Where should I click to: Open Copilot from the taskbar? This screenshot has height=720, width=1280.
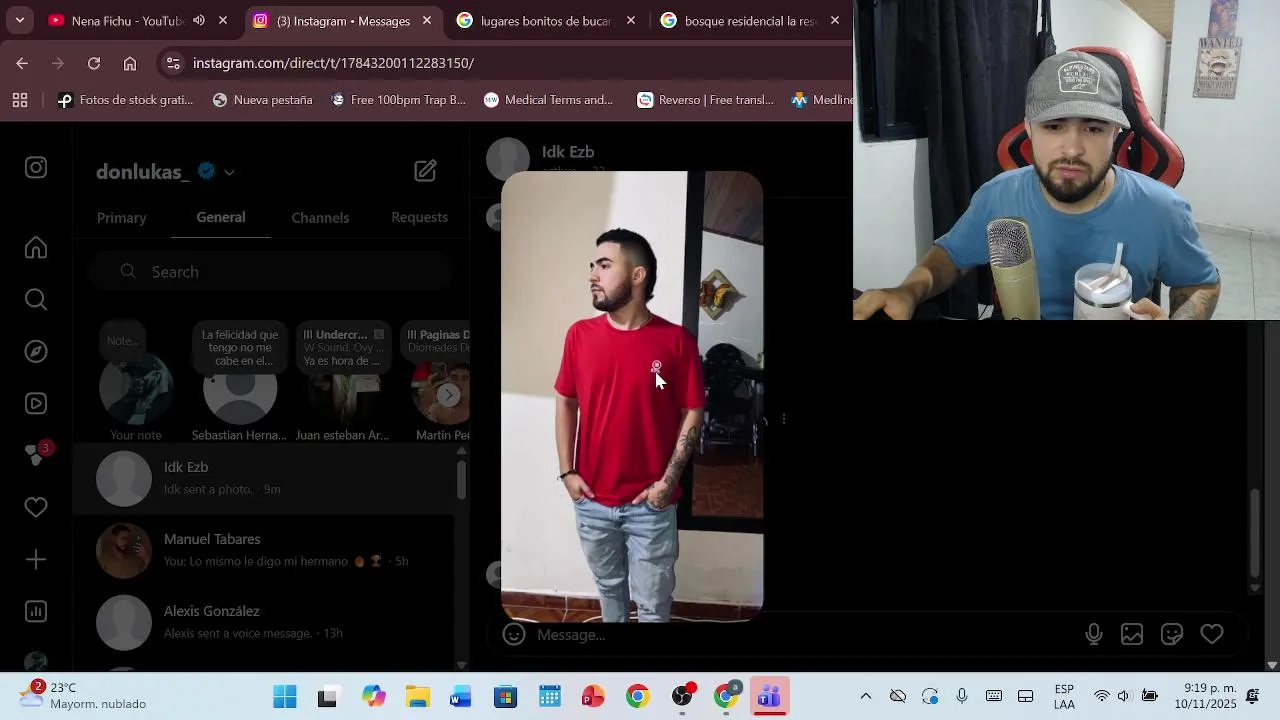click(x=374, y=697)
